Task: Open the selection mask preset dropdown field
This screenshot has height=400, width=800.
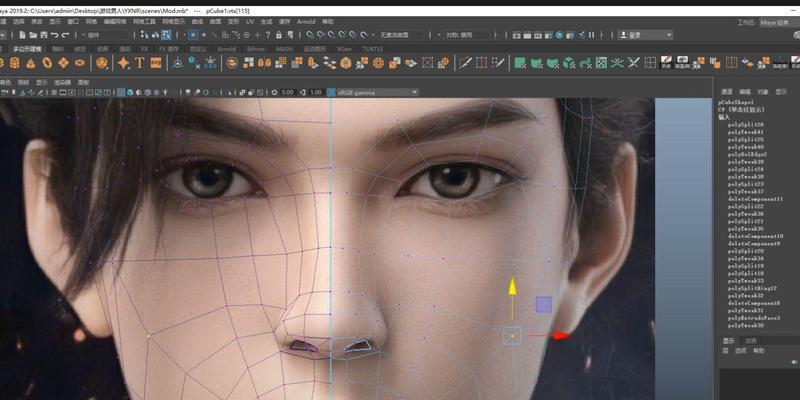Action: coord(106,35)
